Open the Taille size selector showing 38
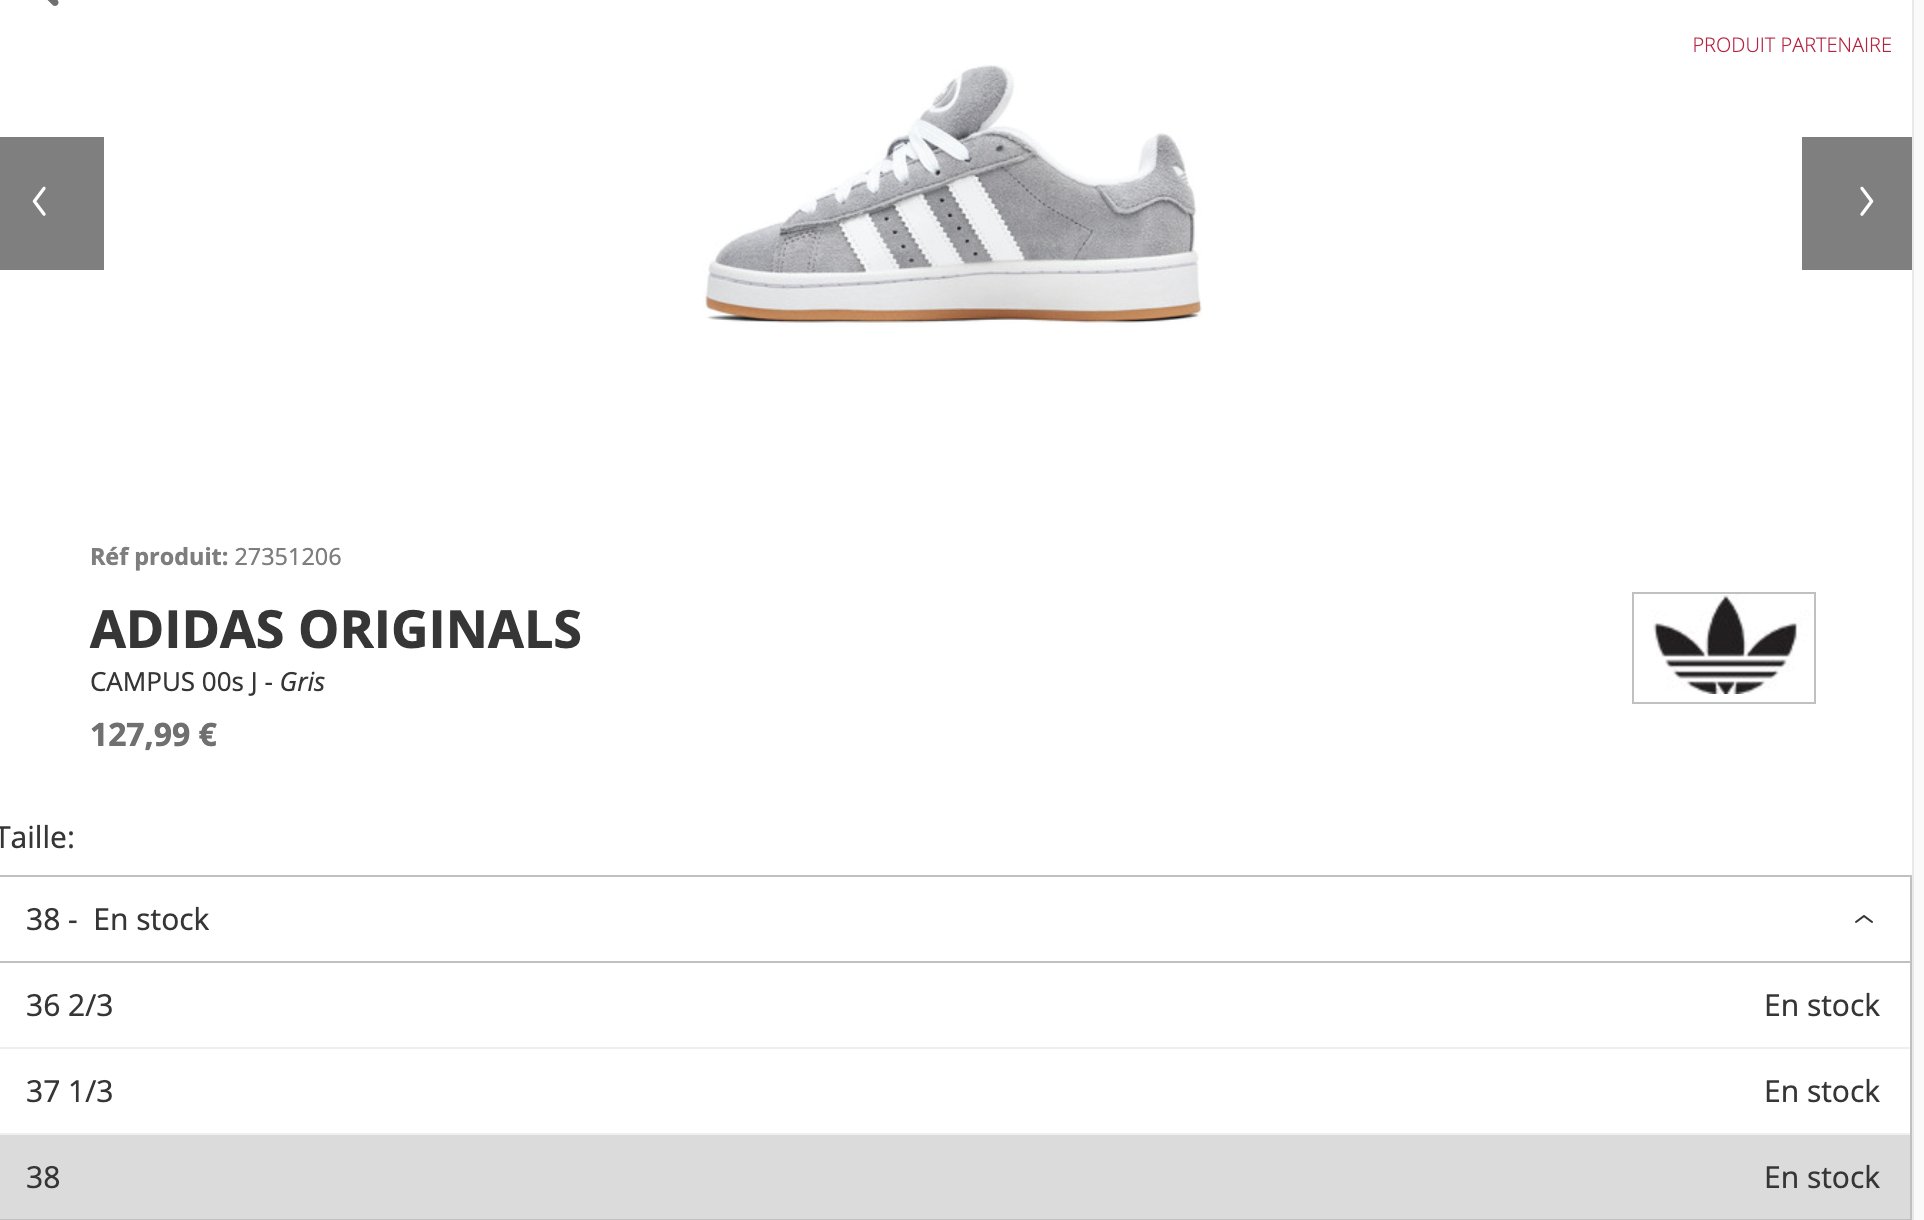Image resolution: width=1924 pixels, height=1220 pixels. point(955,919)
